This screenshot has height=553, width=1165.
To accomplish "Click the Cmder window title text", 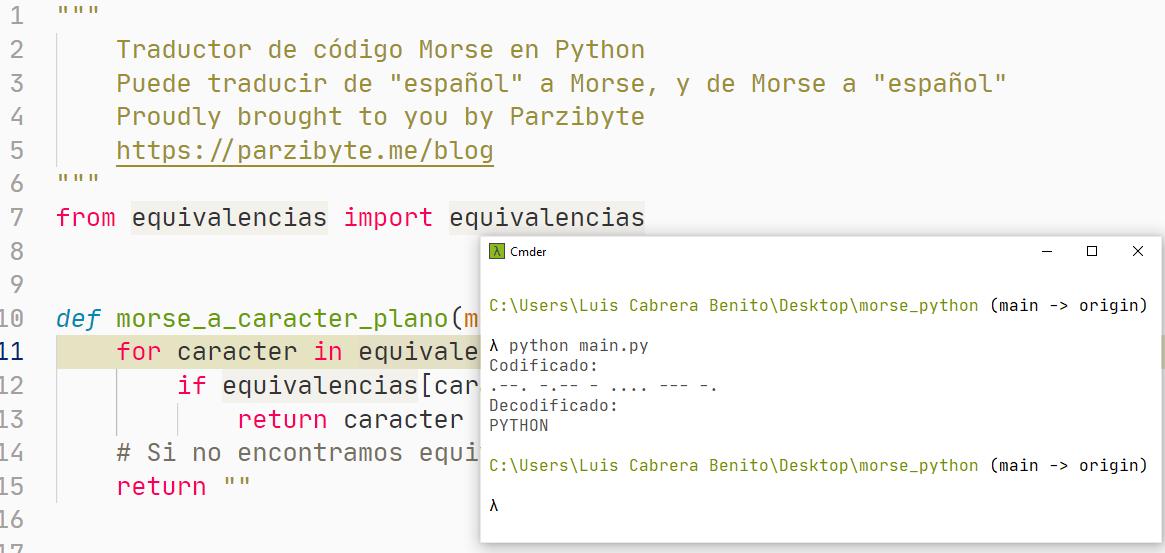I will point(528,252).
